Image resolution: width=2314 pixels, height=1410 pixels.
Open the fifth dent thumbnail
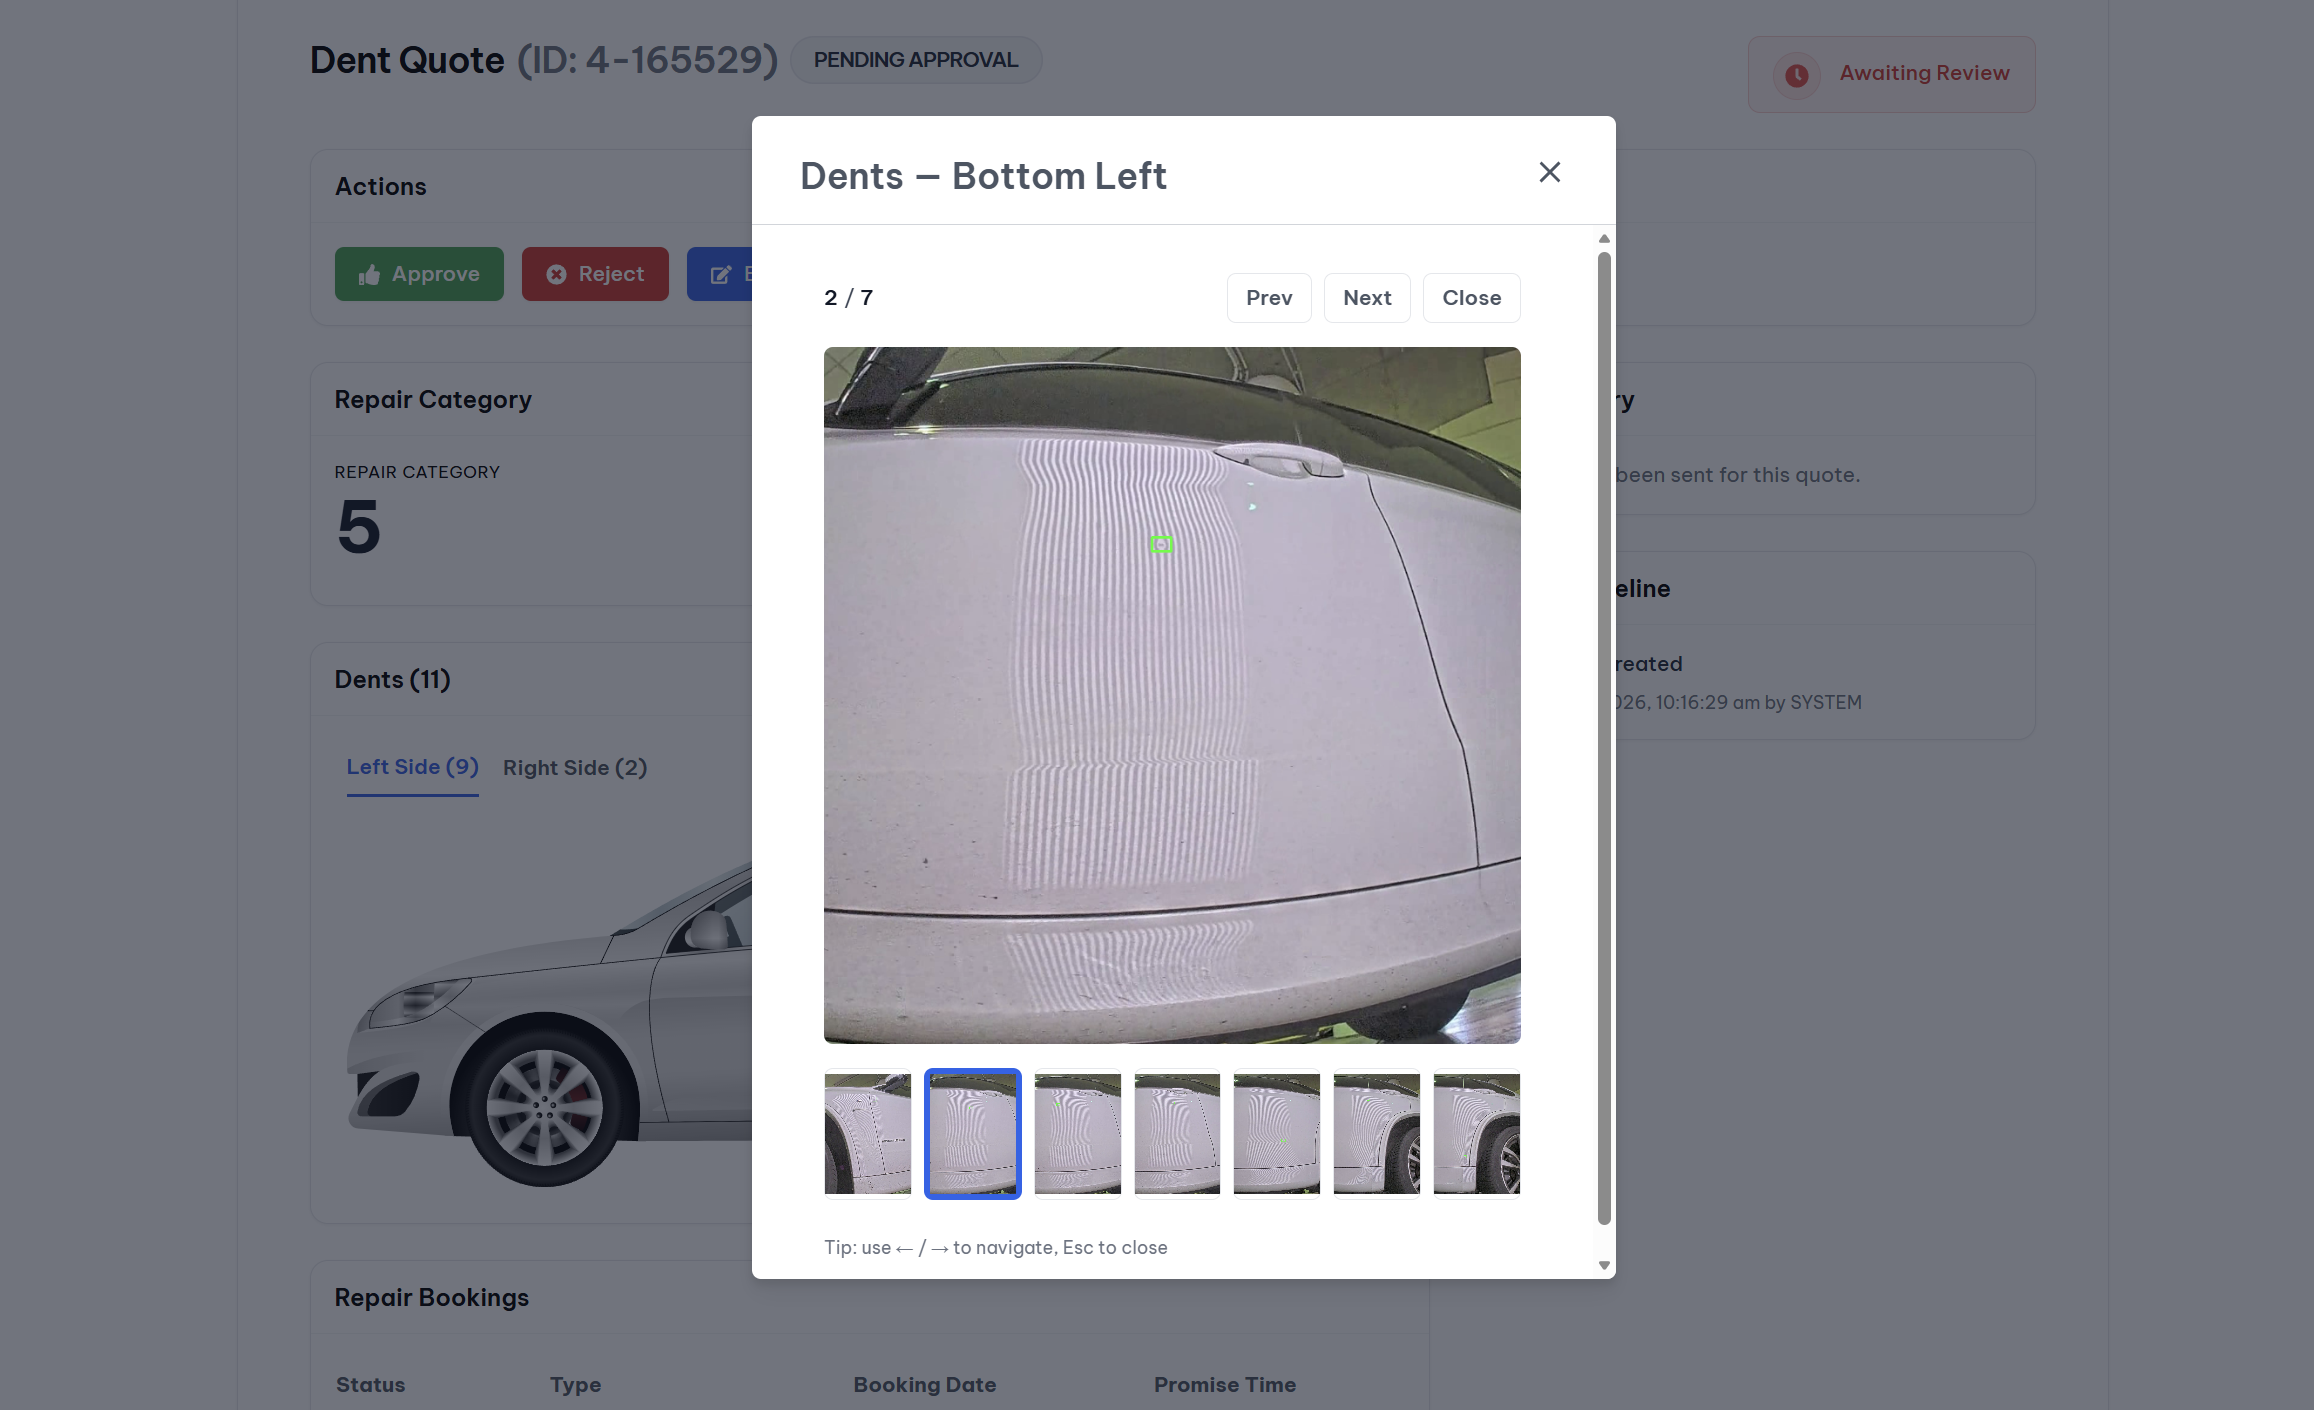pyautogui.click(x=1277, y=1133)
